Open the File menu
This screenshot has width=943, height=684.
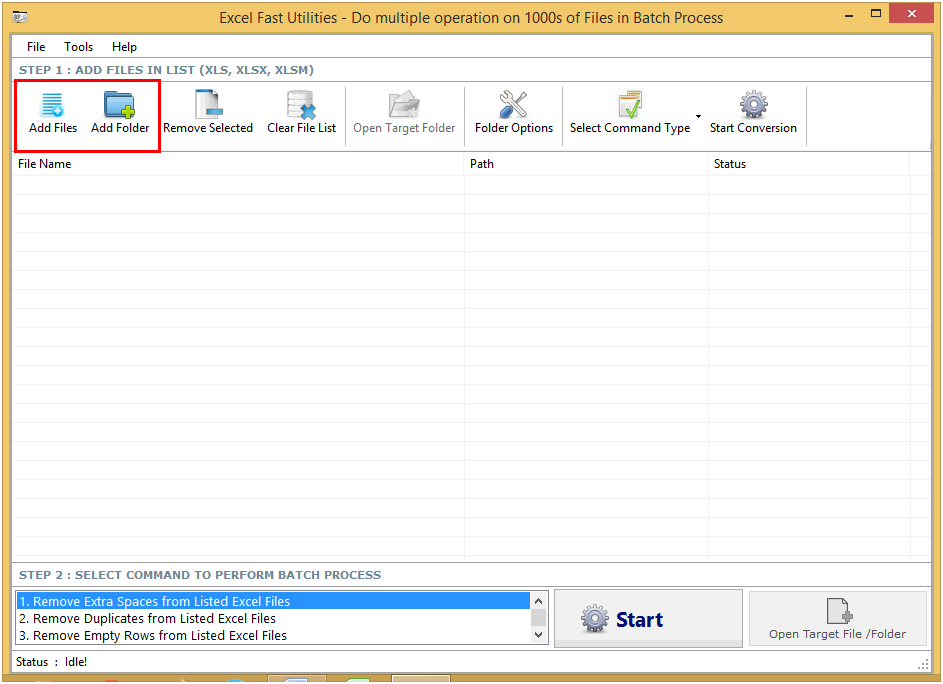coord(36,46)
